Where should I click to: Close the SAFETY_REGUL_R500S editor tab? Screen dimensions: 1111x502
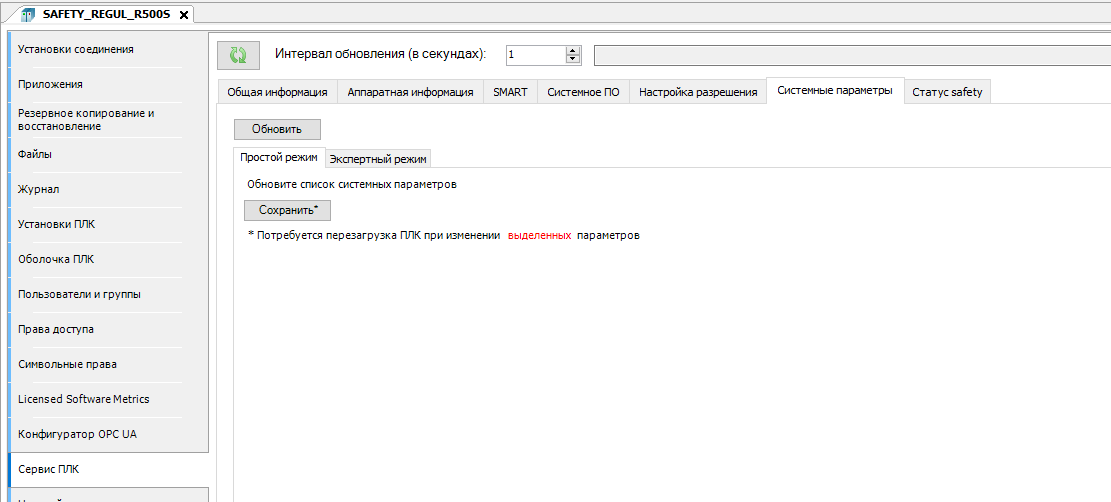click(x=183, y=14)
